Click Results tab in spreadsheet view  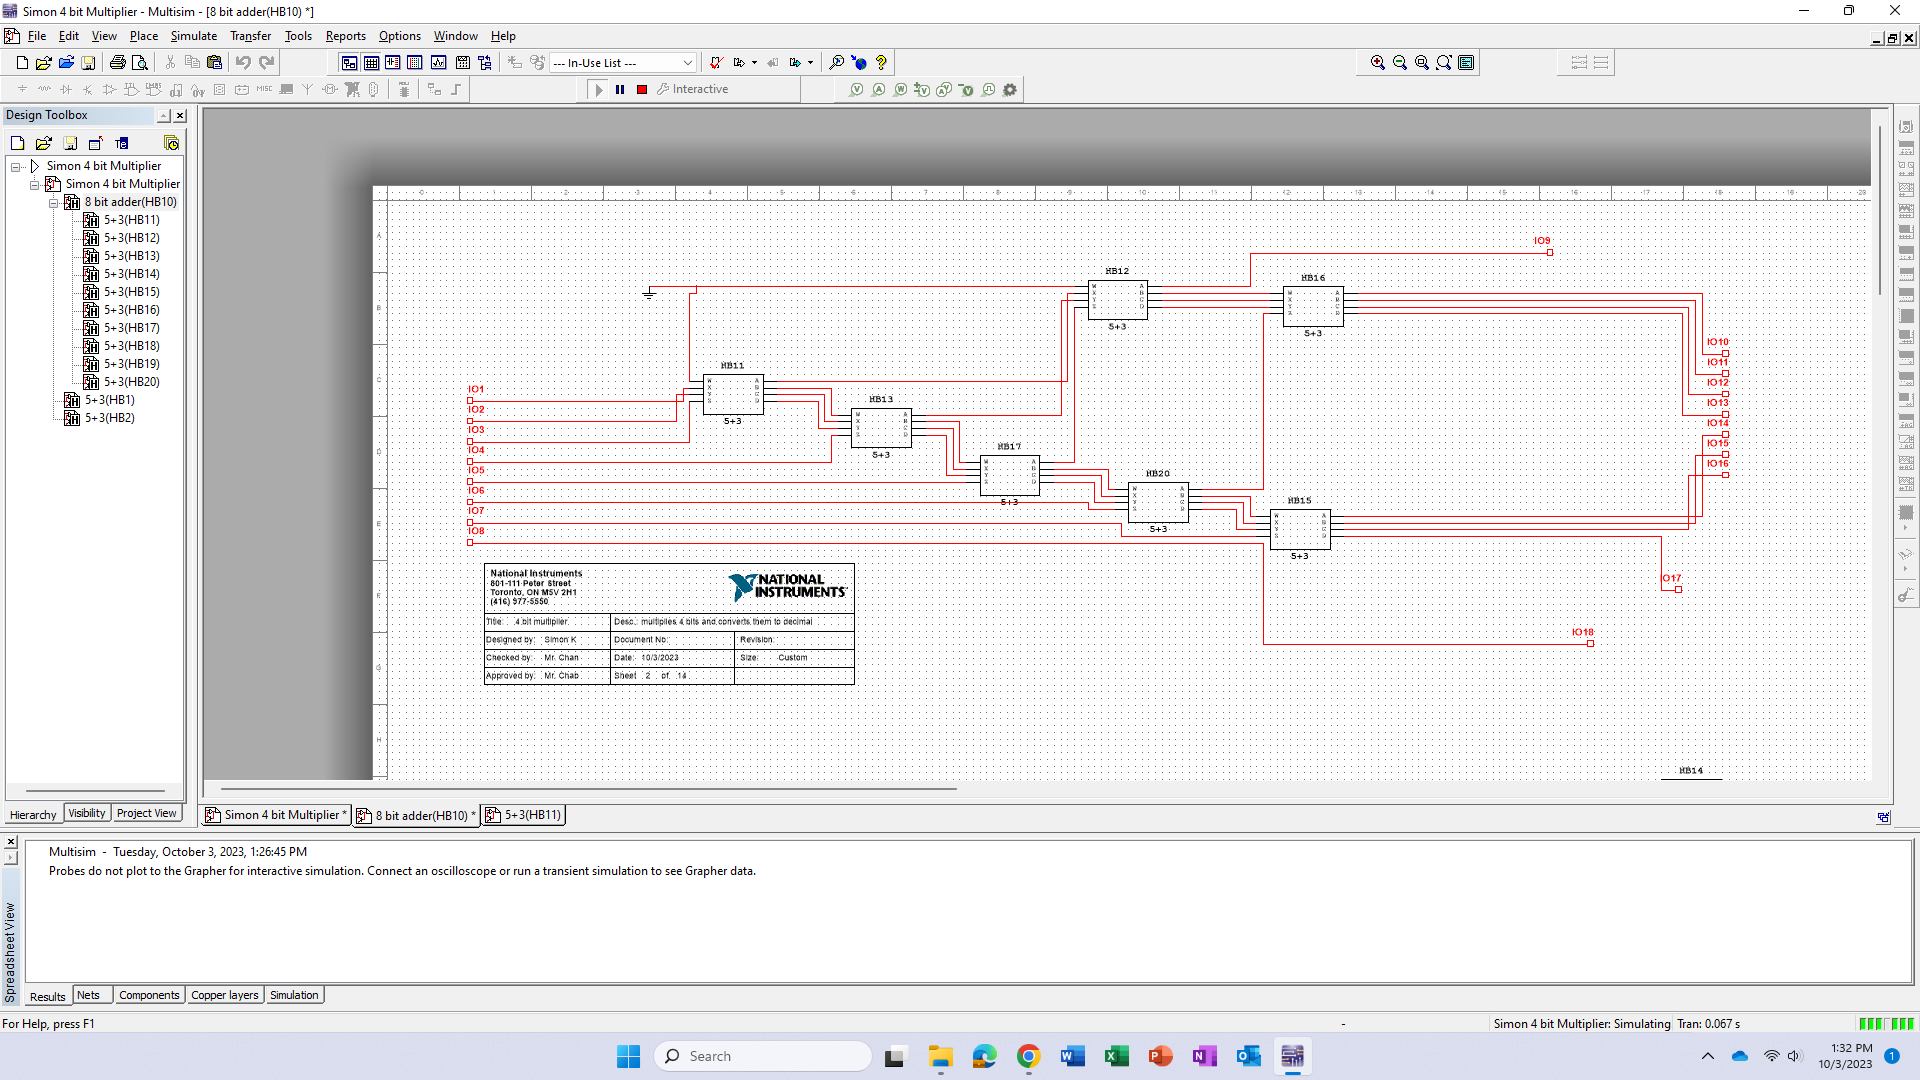pyautogui.click(x=46, y=996)
